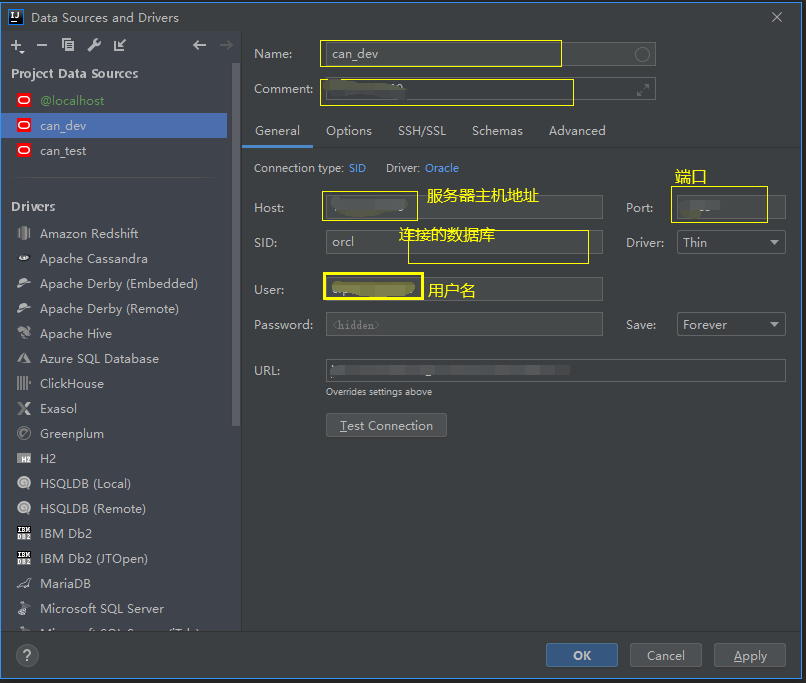Select the can_test data source
The image size is (806, 683).
click(x=63, y=151)
